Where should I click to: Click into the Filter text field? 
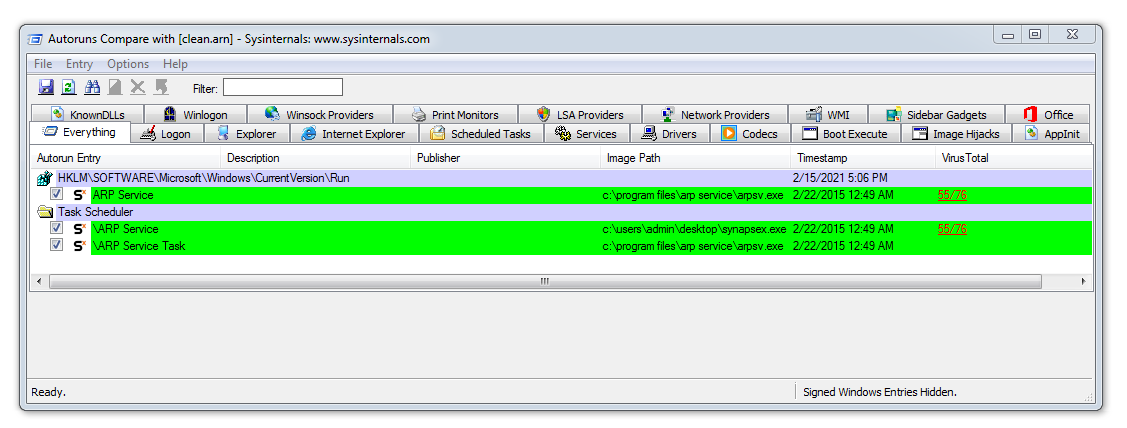coord(282,88)
